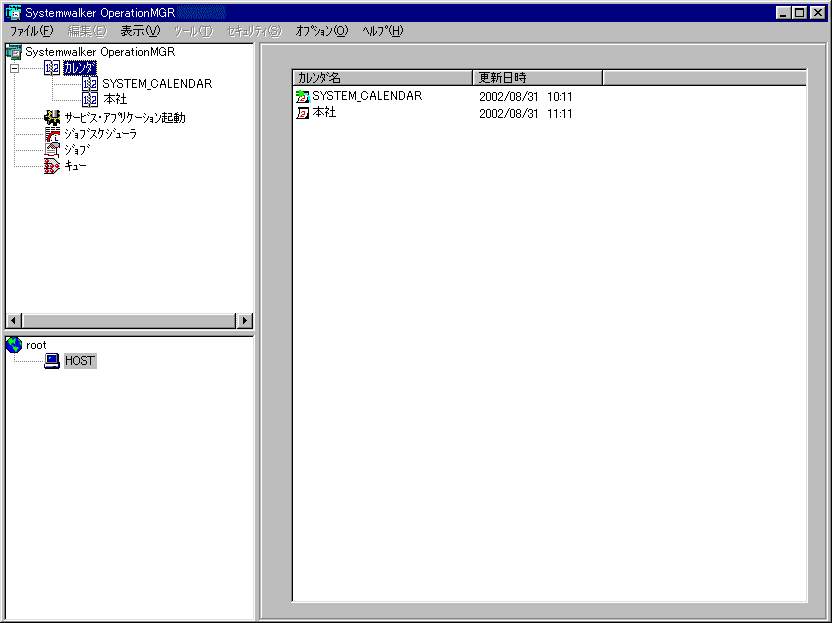Sort by the カレンダ名 column header
This screenshot has width=832, height=623.
pyautogui.click(x=382, y=77)
